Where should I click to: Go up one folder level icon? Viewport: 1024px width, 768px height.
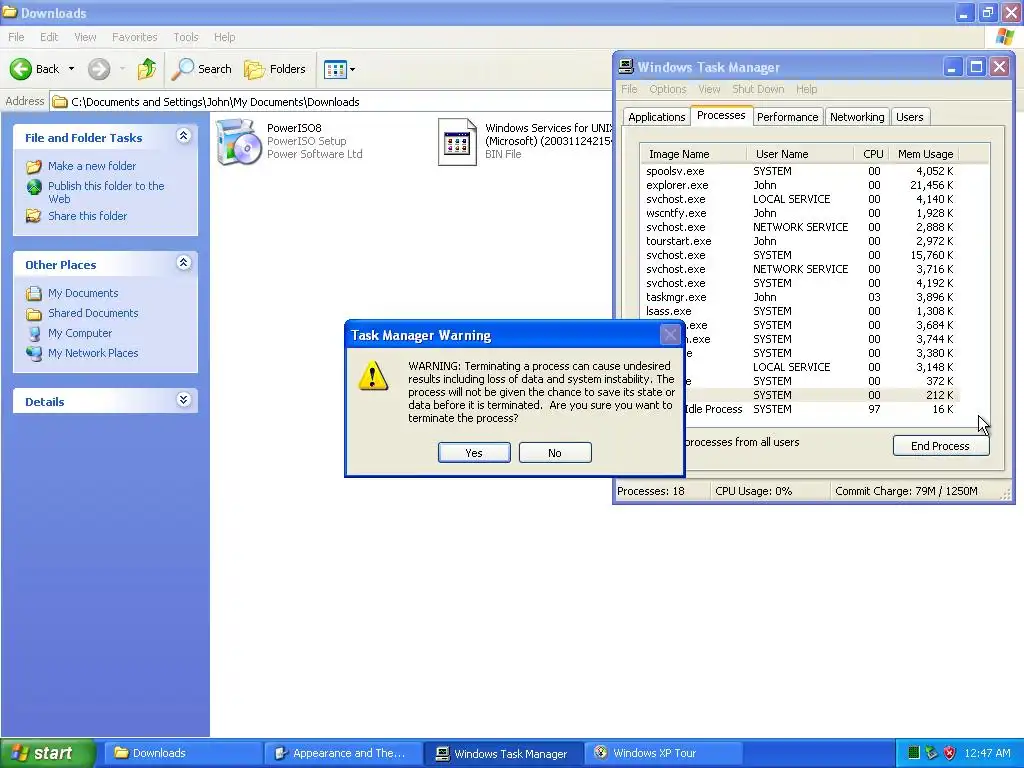click(146, 69)
